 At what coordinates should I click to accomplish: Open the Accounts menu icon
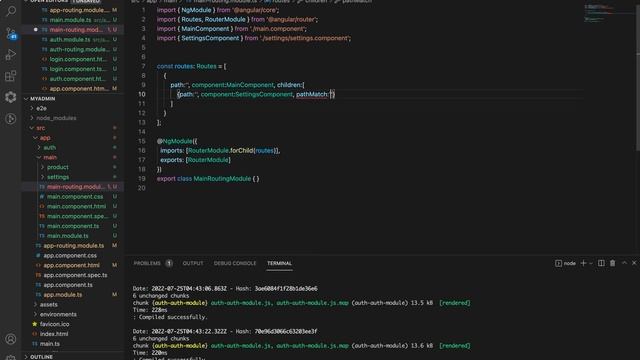pos(11,339)
